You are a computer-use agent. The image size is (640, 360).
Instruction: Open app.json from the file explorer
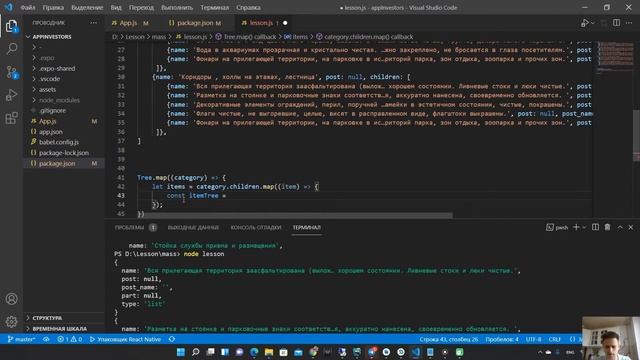(51, 131)
